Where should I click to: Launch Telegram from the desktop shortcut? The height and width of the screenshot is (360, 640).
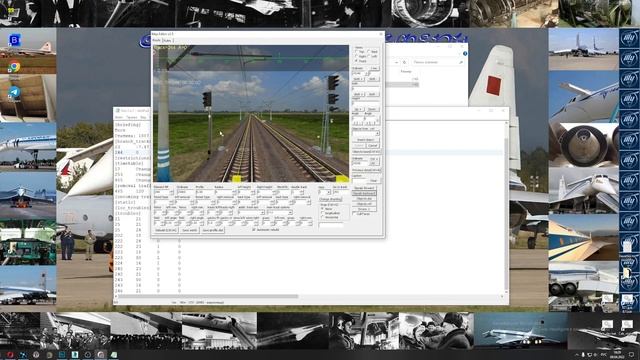[14, 92]
